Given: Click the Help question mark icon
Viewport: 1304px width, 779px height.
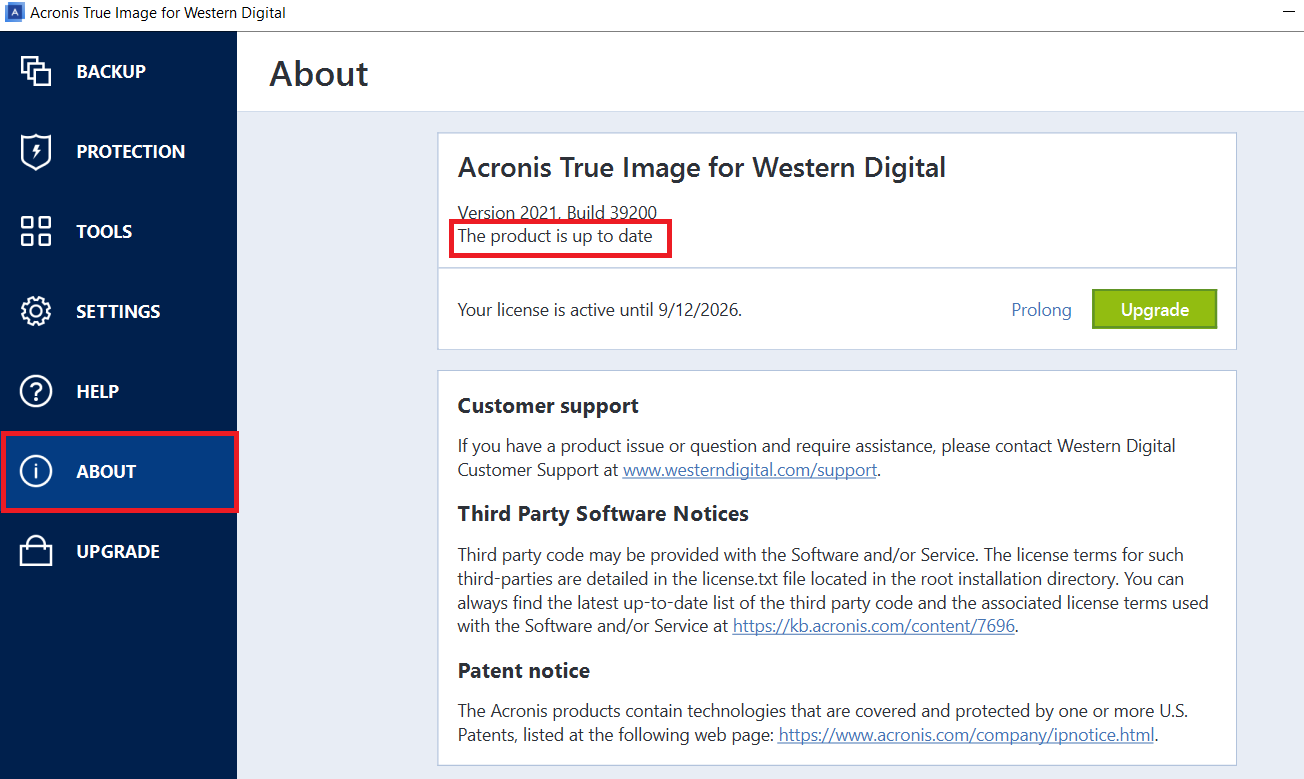Looking at the screenshot, I should (x=36, y=391).
